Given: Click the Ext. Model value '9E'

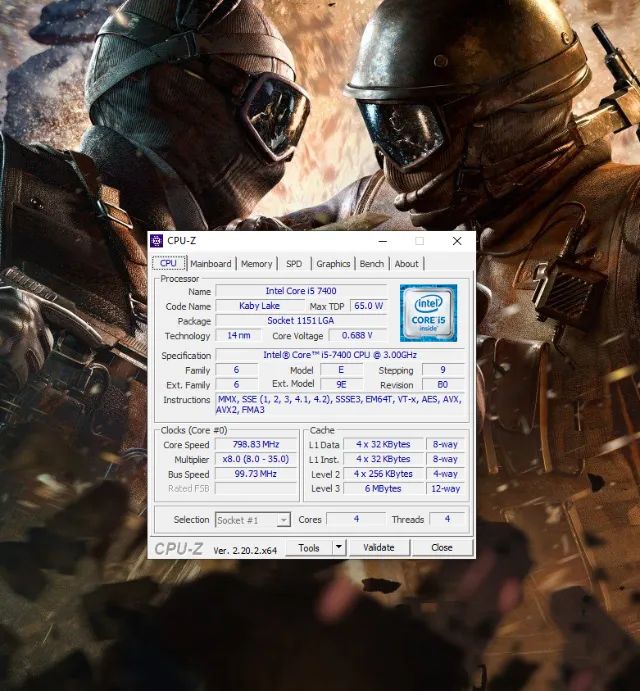Looking at the screenshot, I should 341,384.
